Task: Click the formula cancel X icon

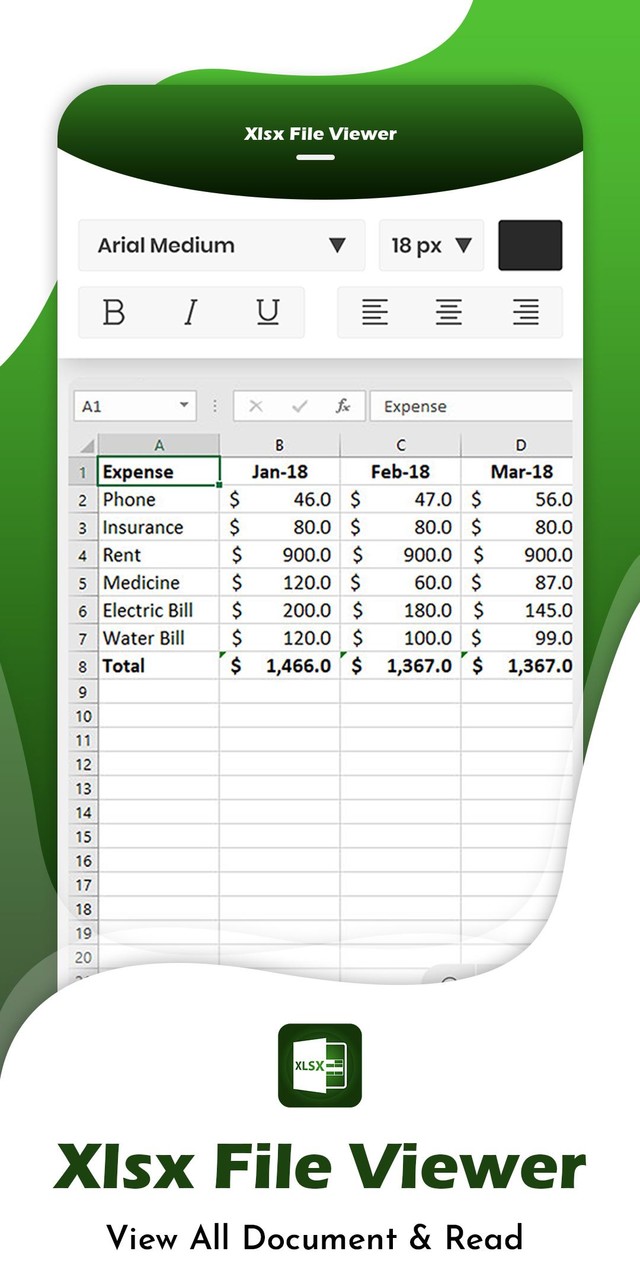Action: click(256, 406)
